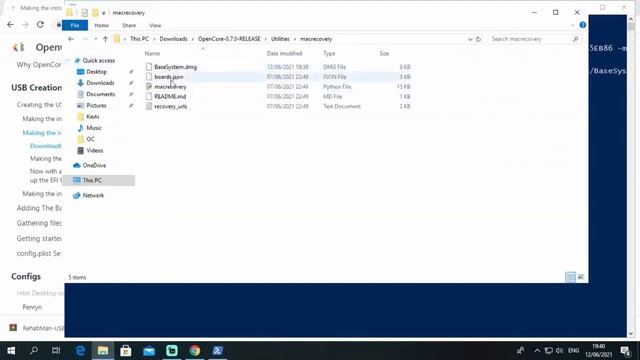Click Downloads in the address path
This screenshot has height=360, width=640.
pos(173,39)
